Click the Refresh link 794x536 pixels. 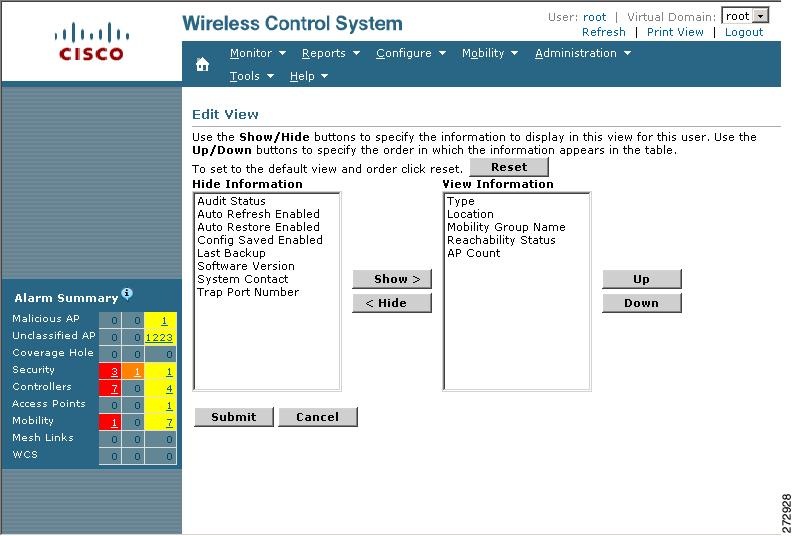[x=604, y=32]
